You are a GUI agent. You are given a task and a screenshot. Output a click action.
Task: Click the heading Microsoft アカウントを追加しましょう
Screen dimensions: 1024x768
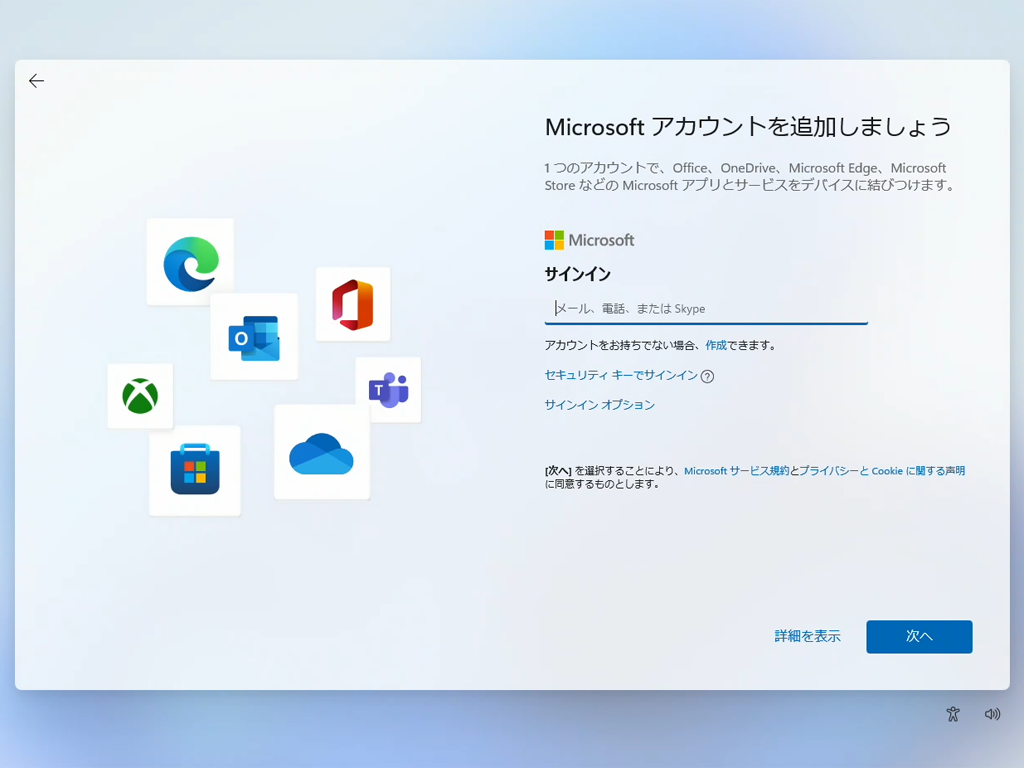pyautogui.click(x=748, y=127)
